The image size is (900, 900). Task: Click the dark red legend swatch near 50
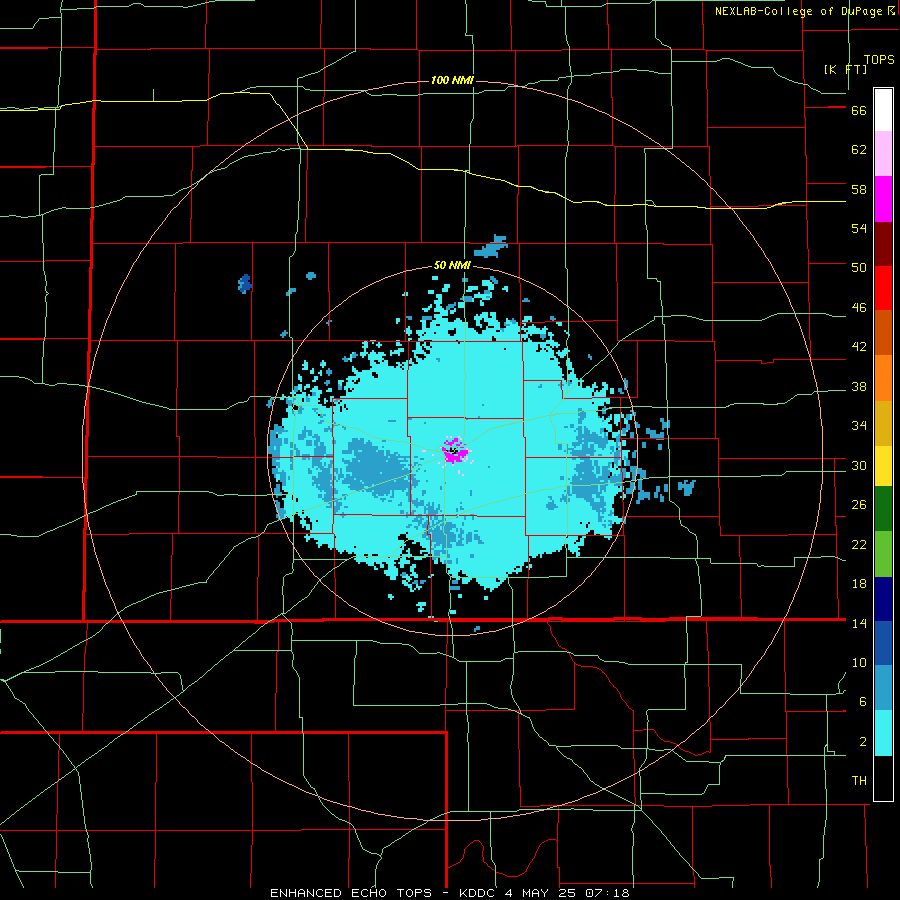(x=883, y=243)
